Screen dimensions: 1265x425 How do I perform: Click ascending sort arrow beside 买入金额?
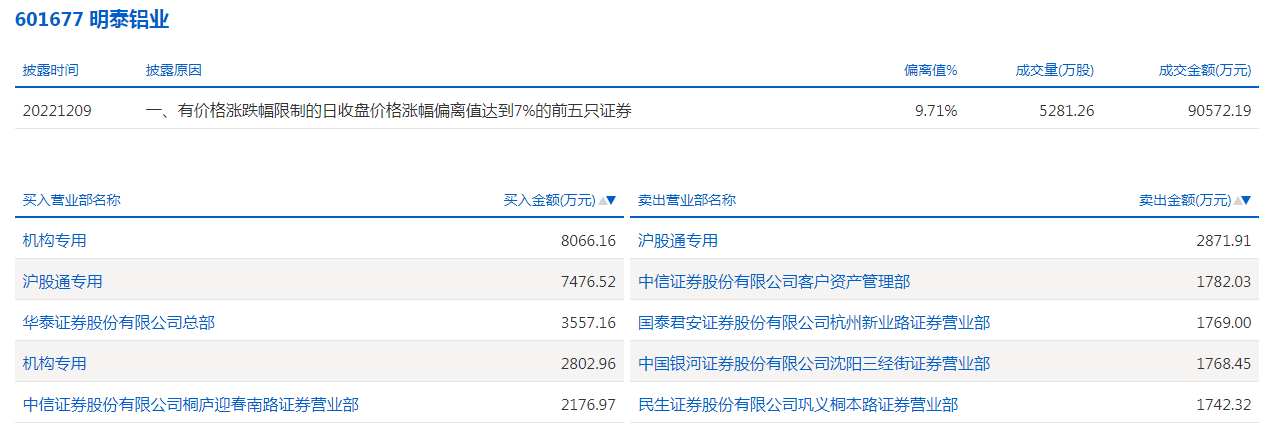tap(602, 200)
